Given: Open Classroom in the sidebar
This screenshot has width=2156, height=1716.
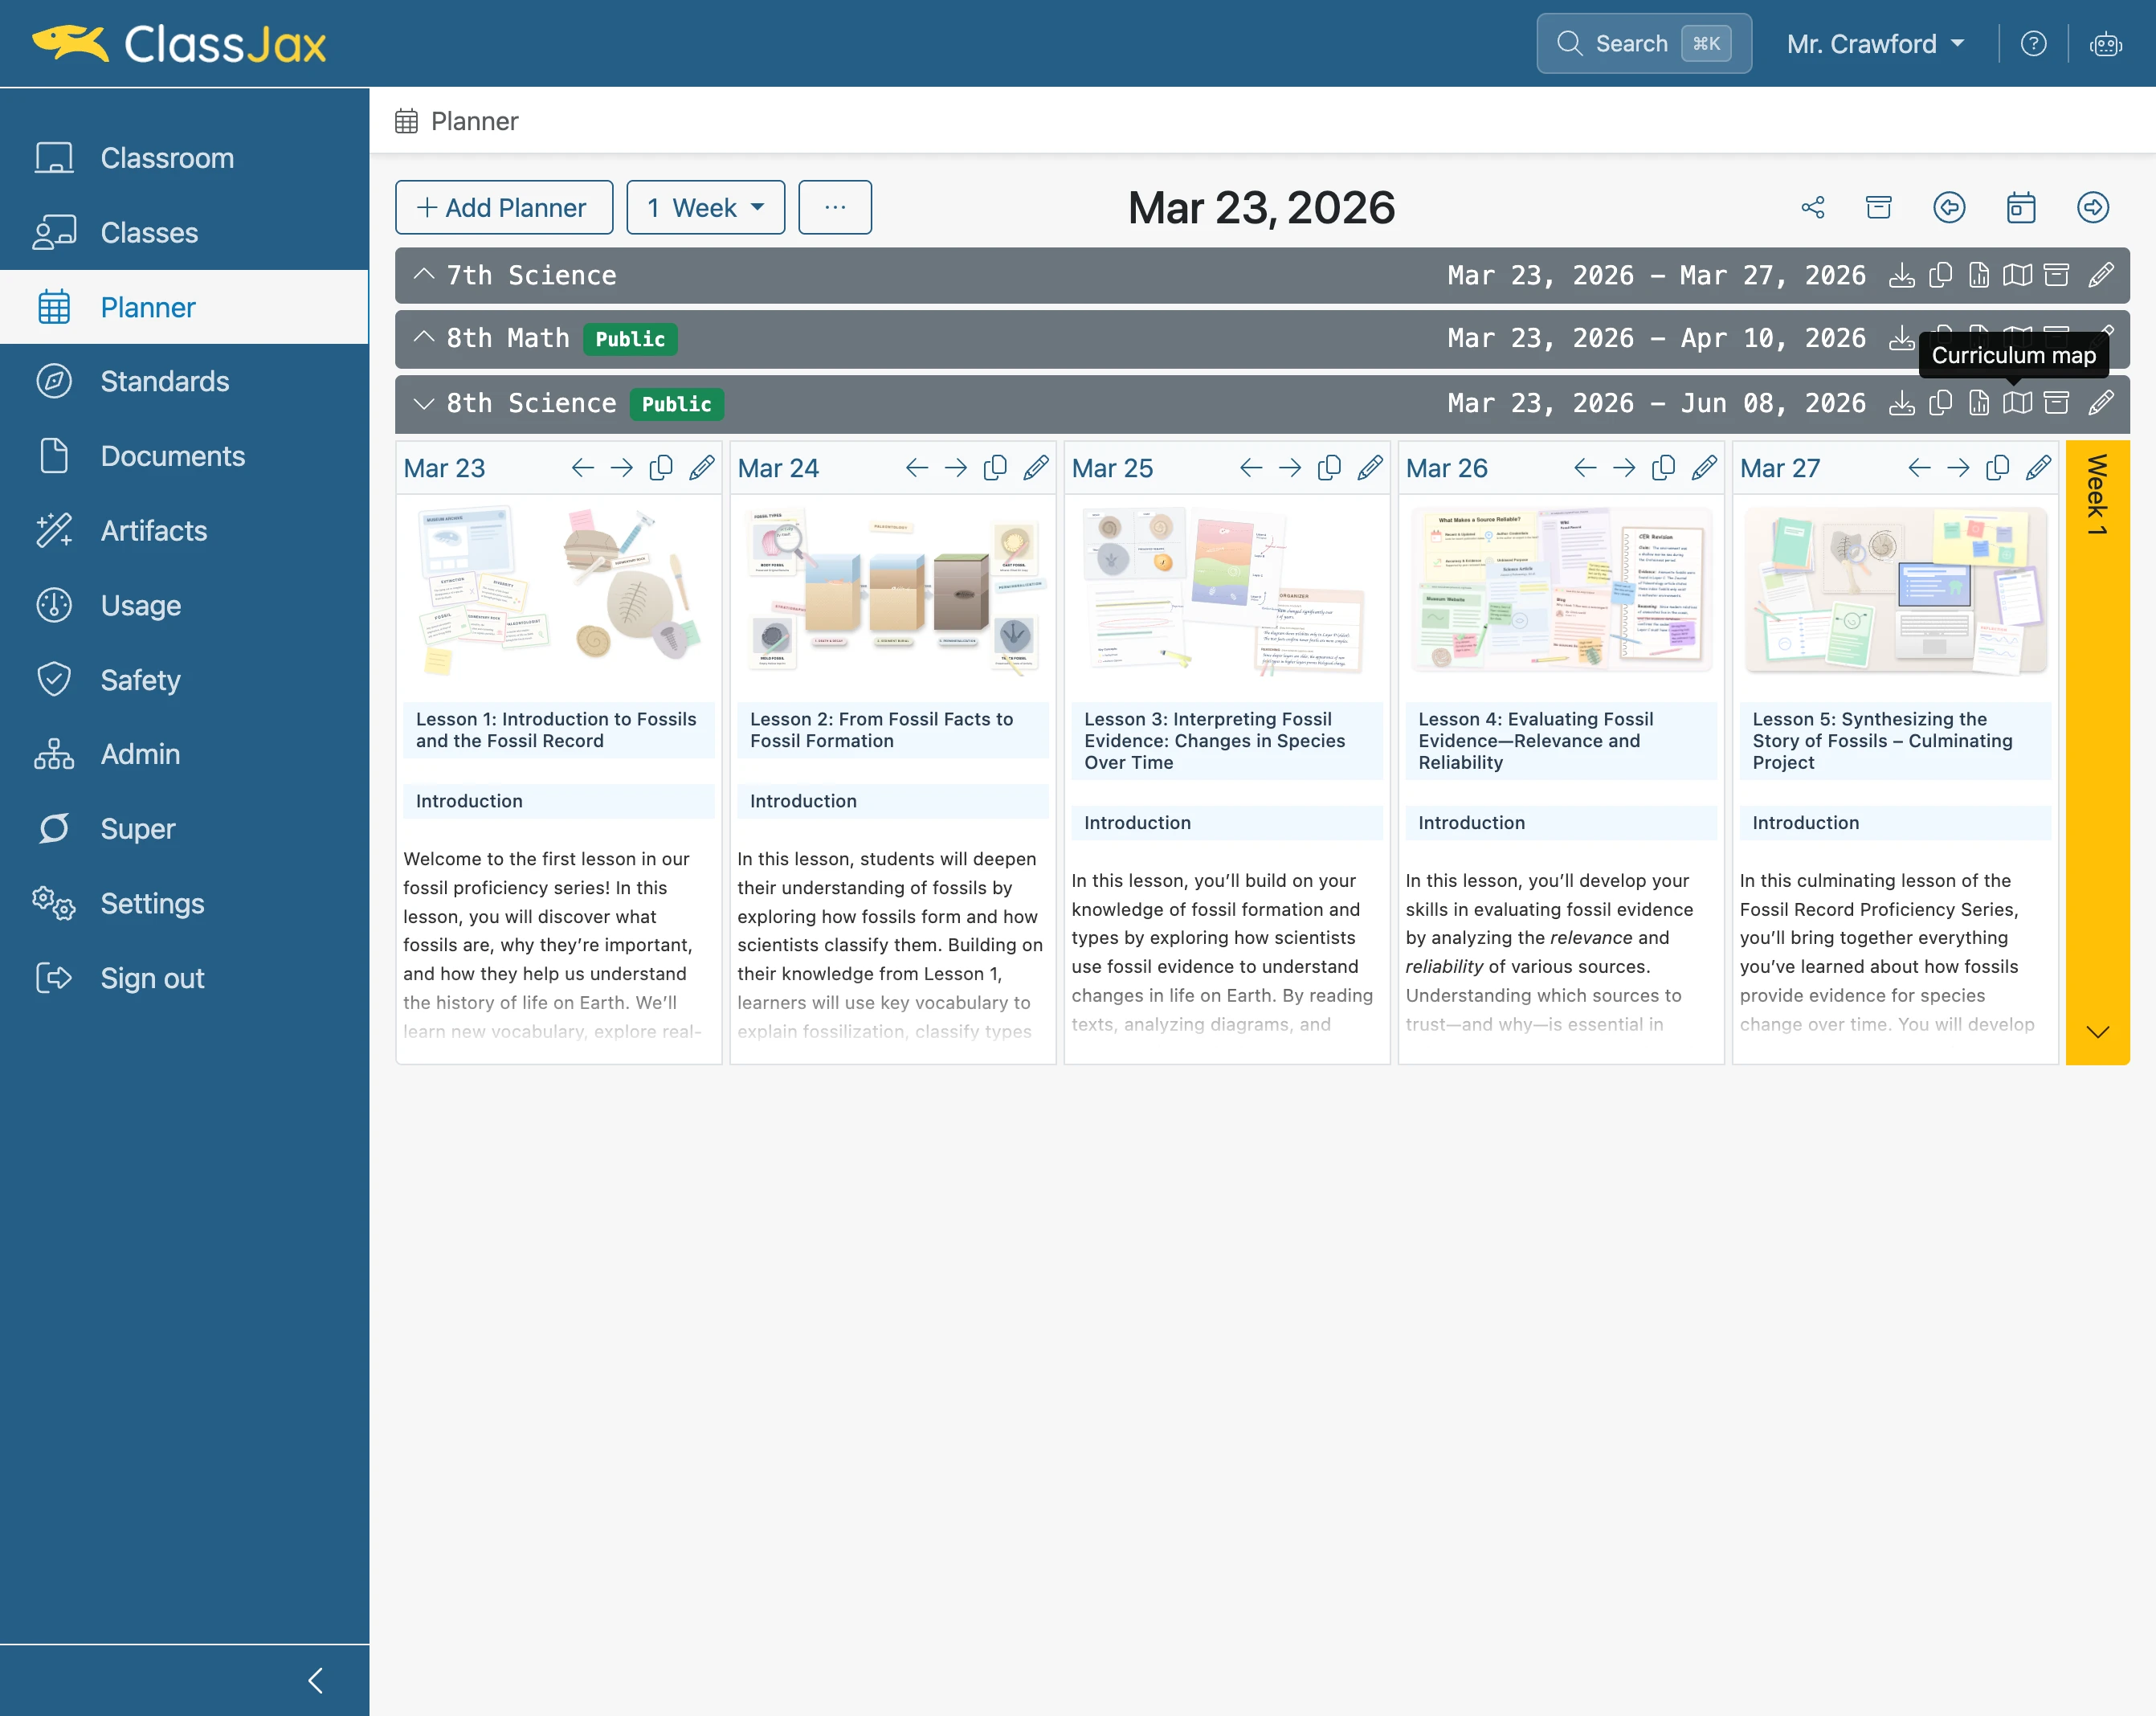Looking at the screenshot, I should (185, 158).
